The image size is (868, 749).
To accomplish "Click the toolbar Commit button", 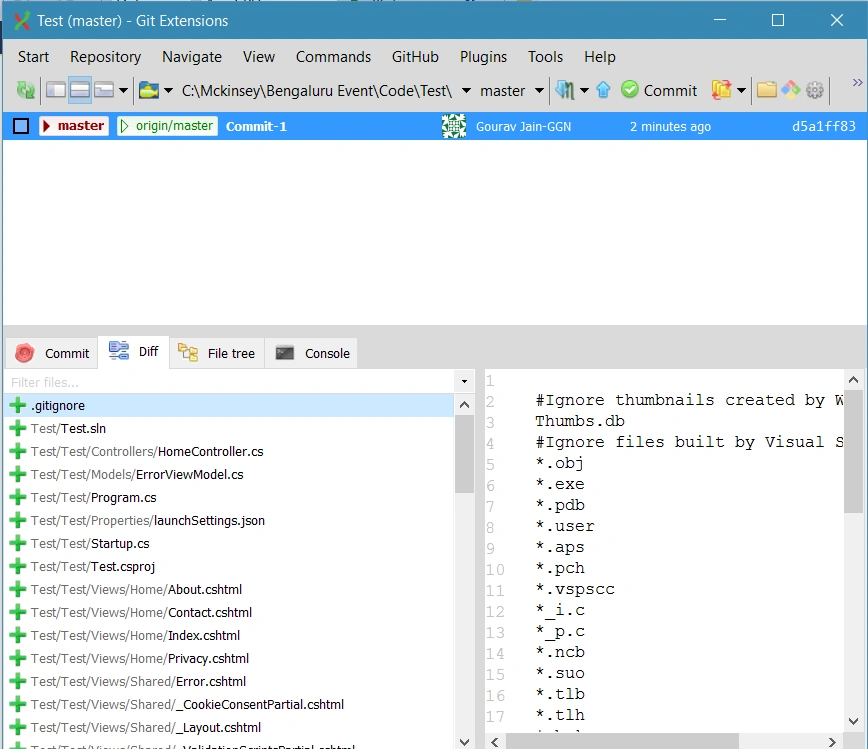I will 659,90.
